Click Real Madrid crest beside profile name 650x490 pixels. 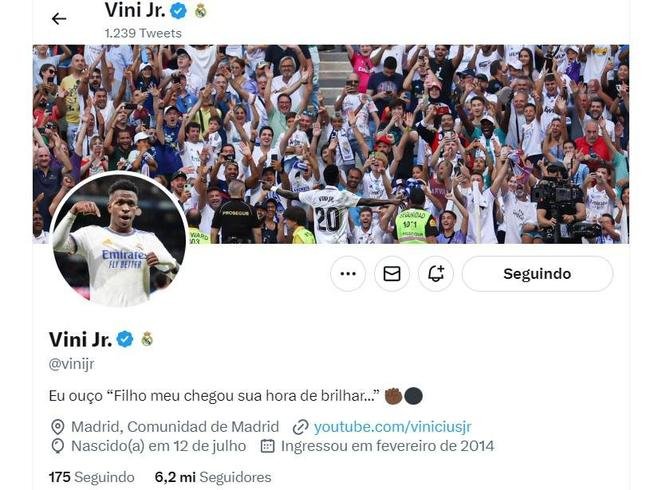pos(147,339)
